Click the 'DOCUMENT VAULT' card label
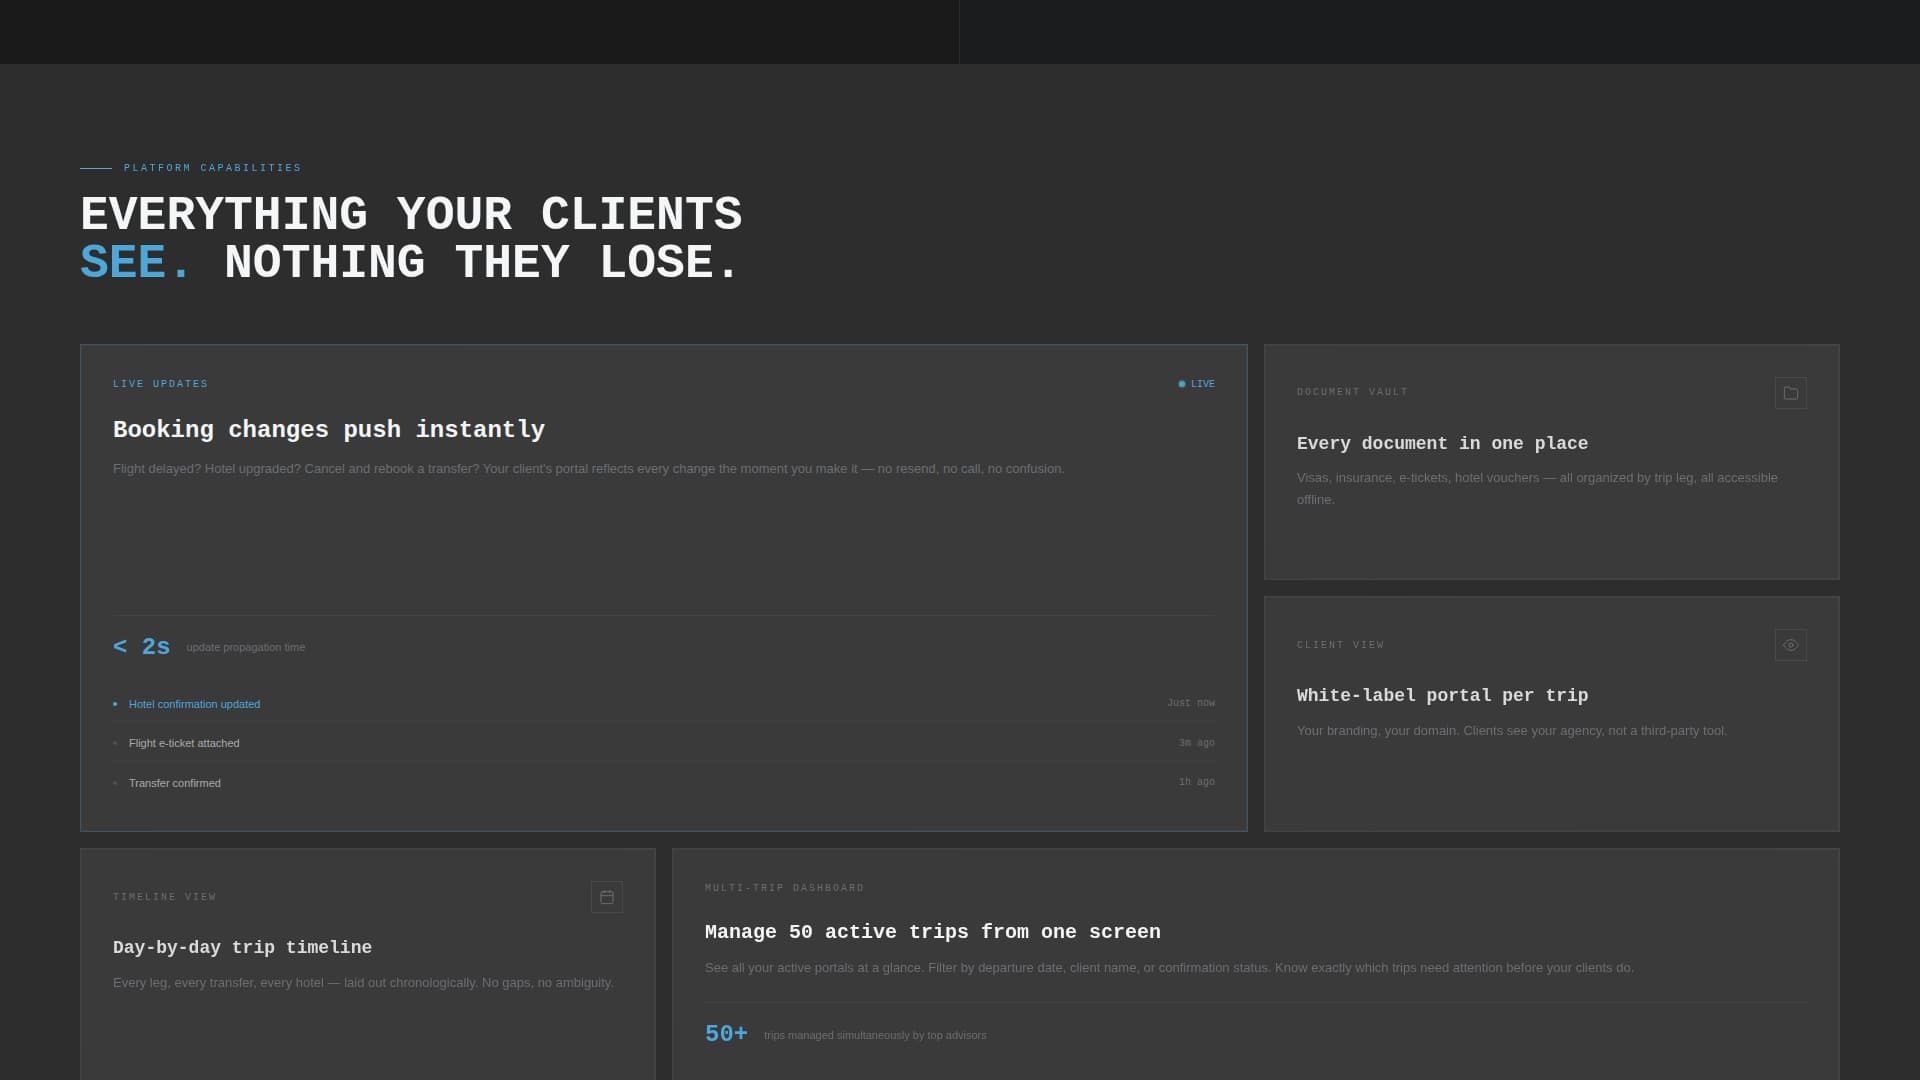The height and width of the screenshot is (1080, 1920). 1352,392
